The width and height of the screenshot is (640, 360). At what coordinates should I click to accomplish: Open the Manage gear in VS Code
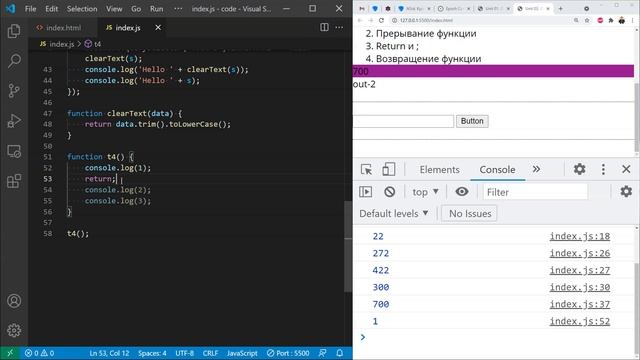[x=14, y=330]
